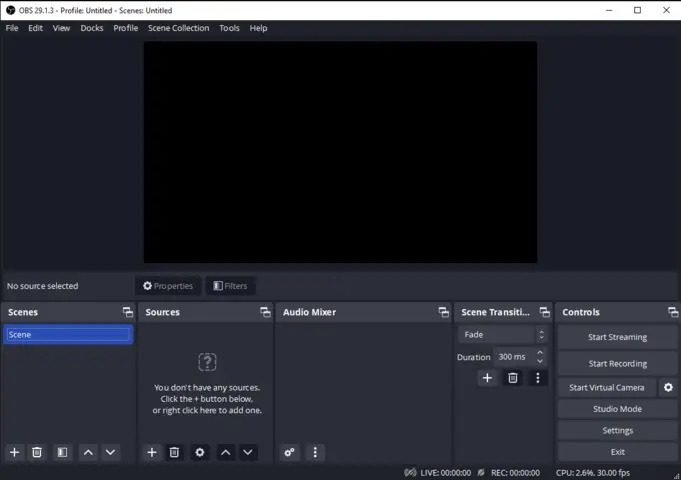Pop out the Sources dock

pos(265,312)
